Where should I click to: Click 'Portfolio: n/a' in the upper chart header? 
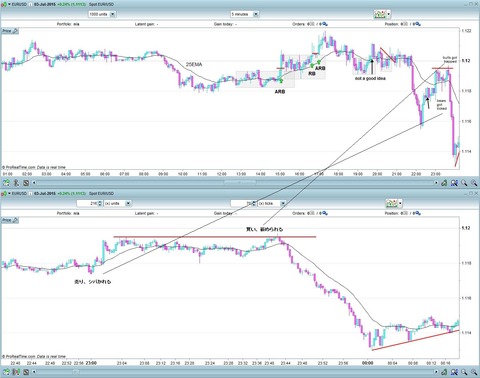[x=68, y=24]
